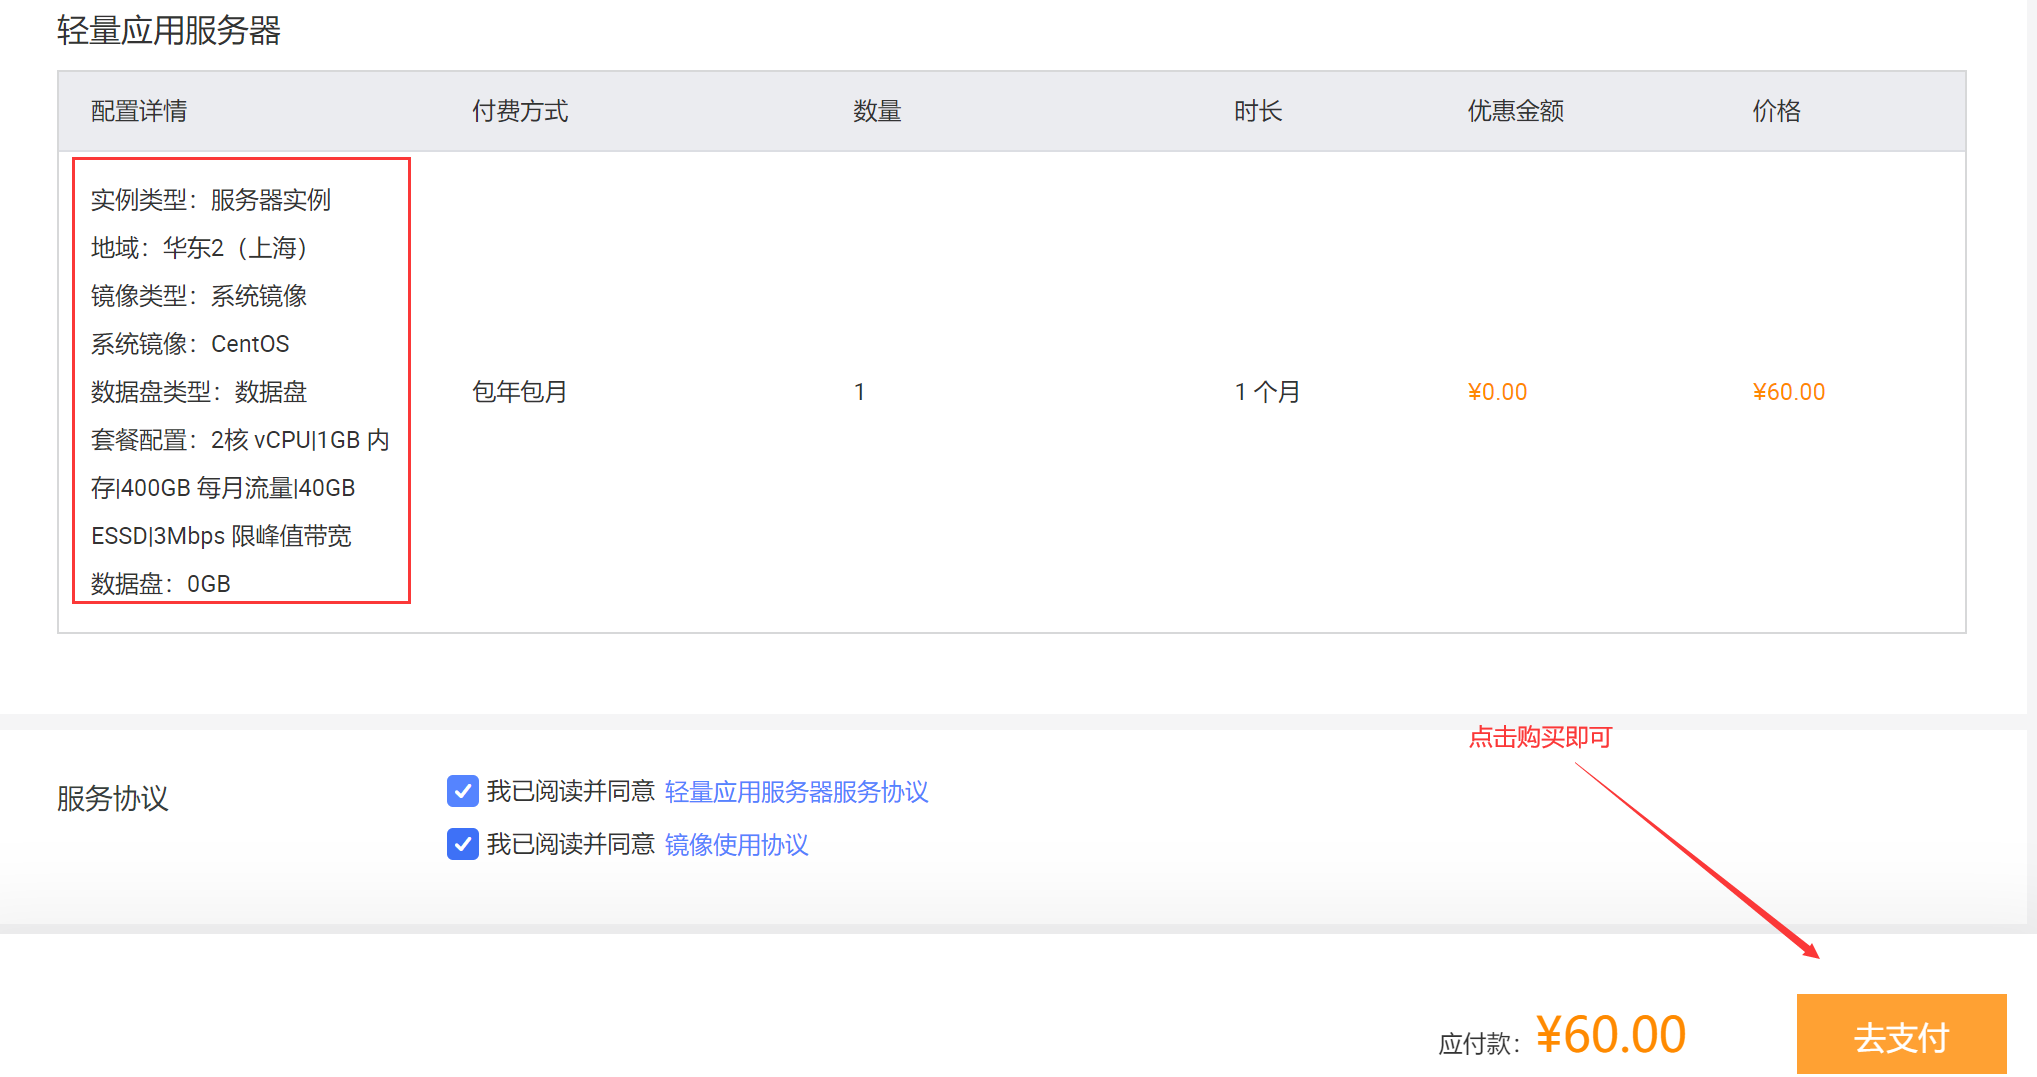Open the 镜像使用协议 link
2037x1077 pixels.
[736, 845]
